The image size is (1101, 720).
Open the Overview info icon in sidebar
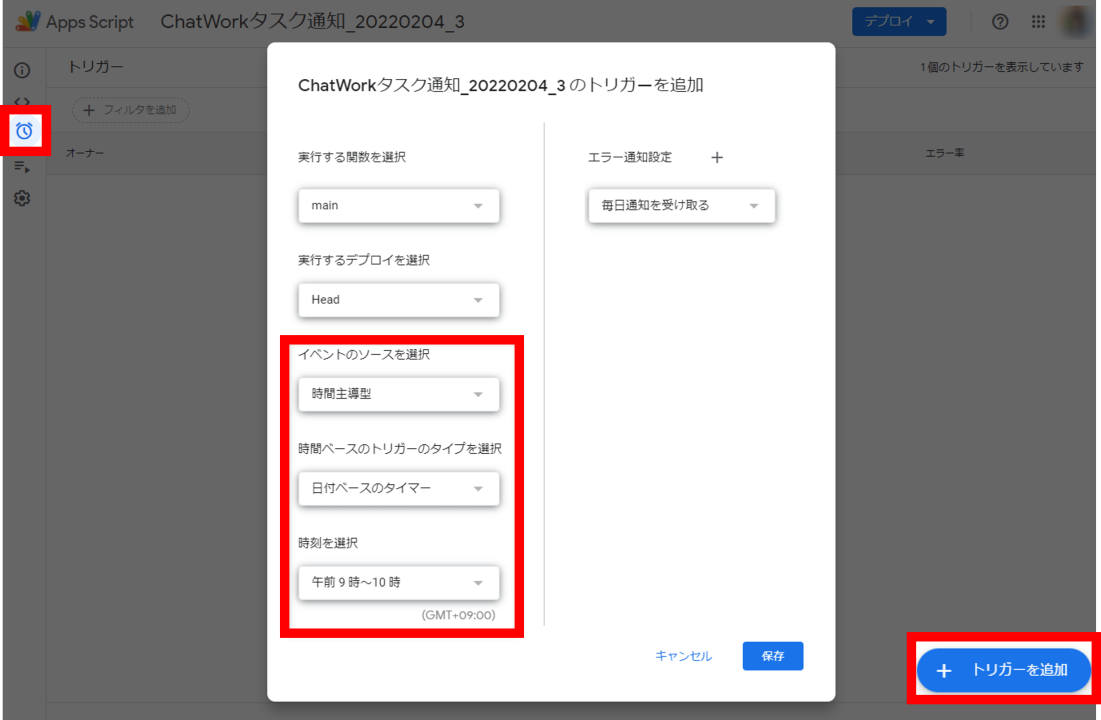pyautogui.click(x=22, y=70)
